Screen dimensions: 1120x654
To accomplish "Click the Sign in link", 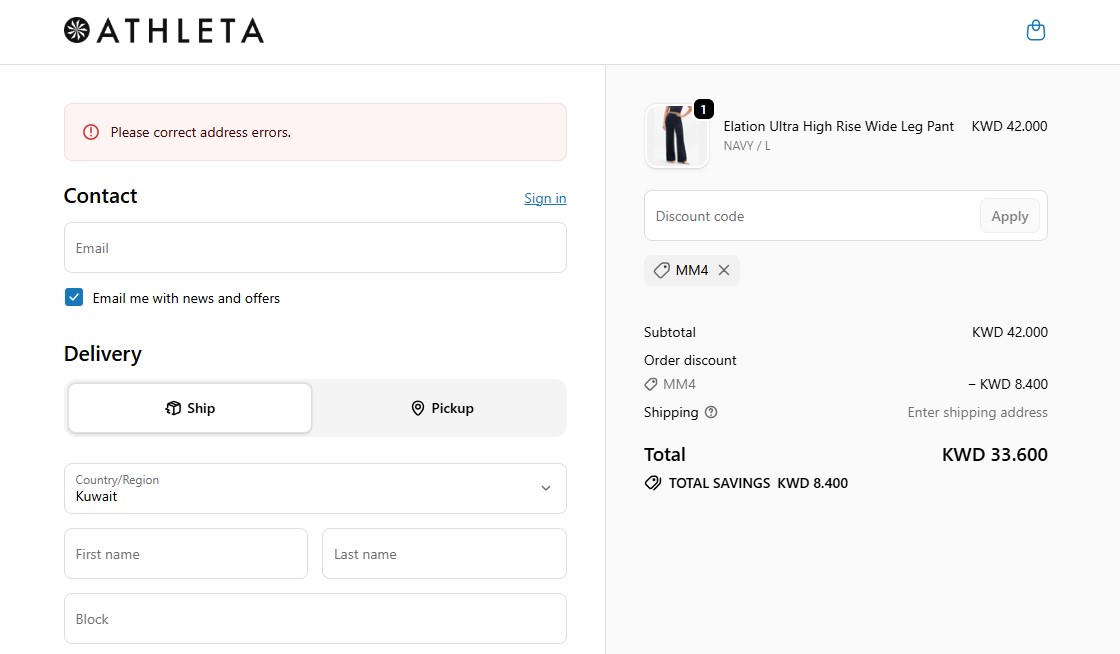I will [545, 198].
